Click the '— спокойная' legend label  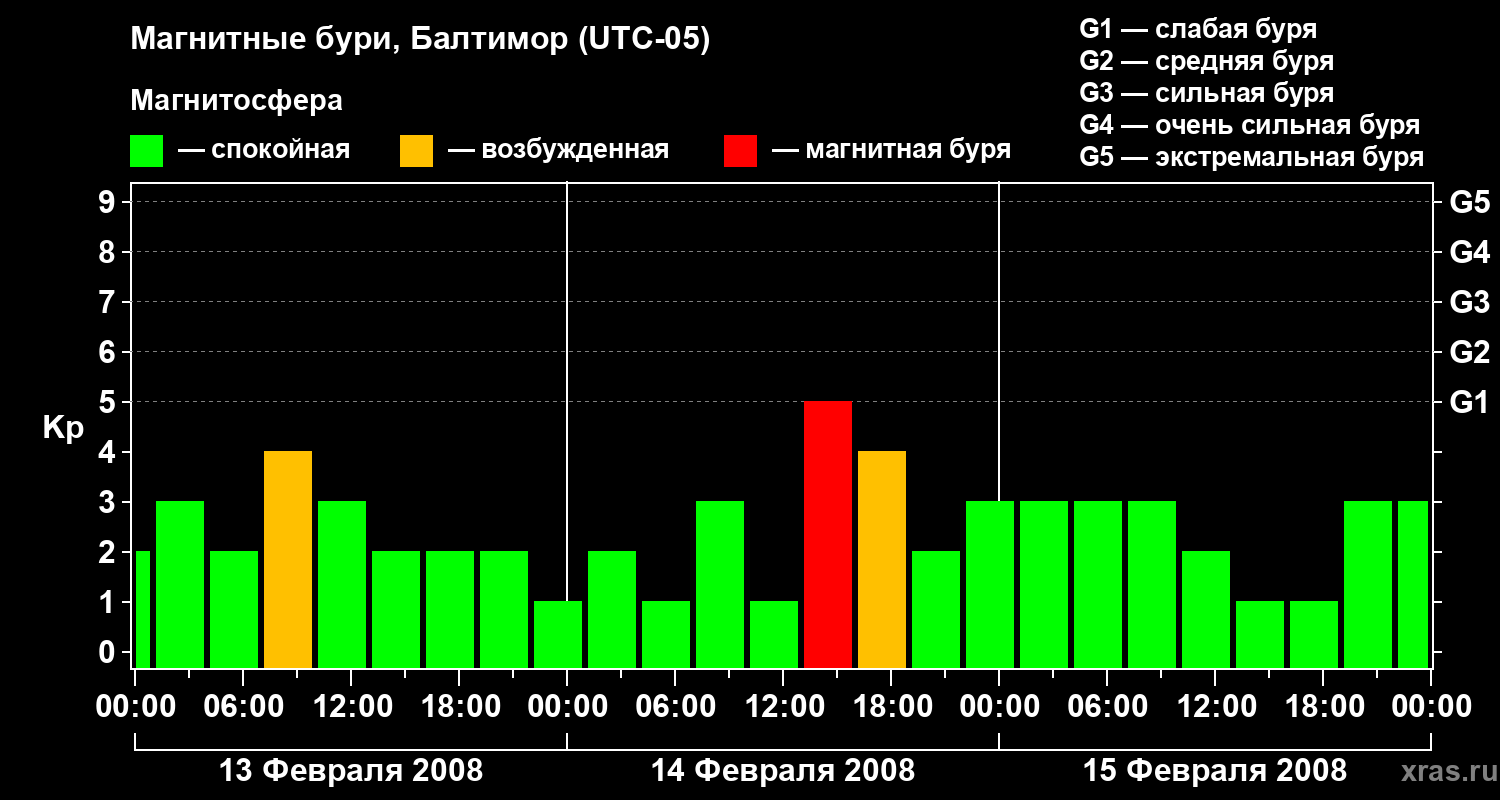(264, 151)
